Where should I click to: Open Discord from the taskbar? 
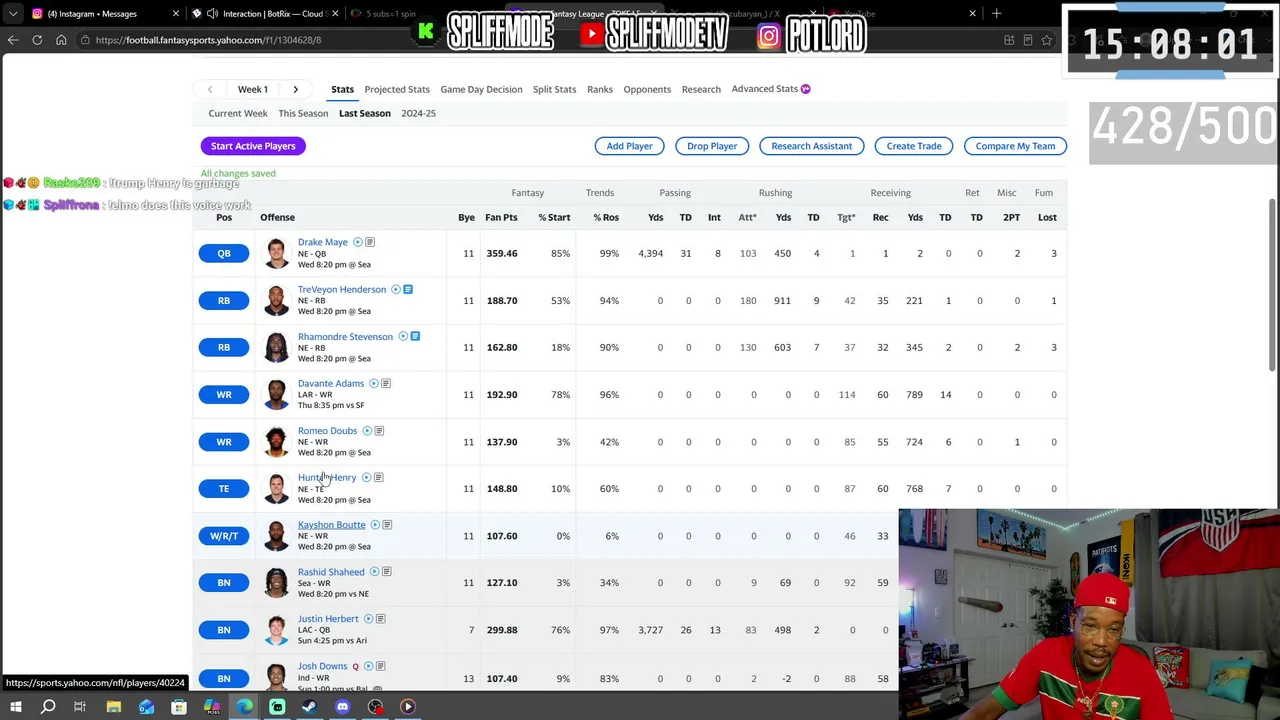pos(342,707)
